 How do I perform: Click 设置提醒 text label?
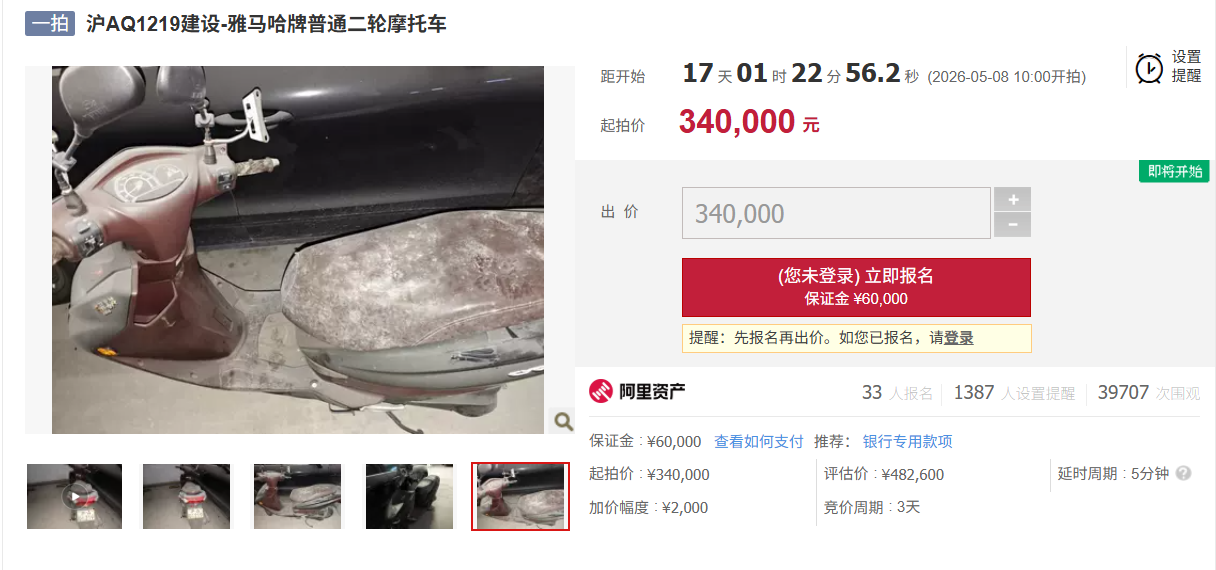[x=1186, y=66]
